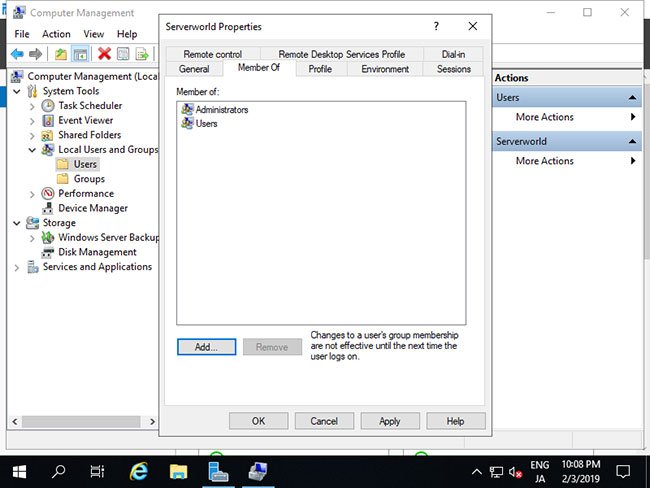
Task: Switch to the Environment tab
Action: pyautogui.click(x=385, y=69)
